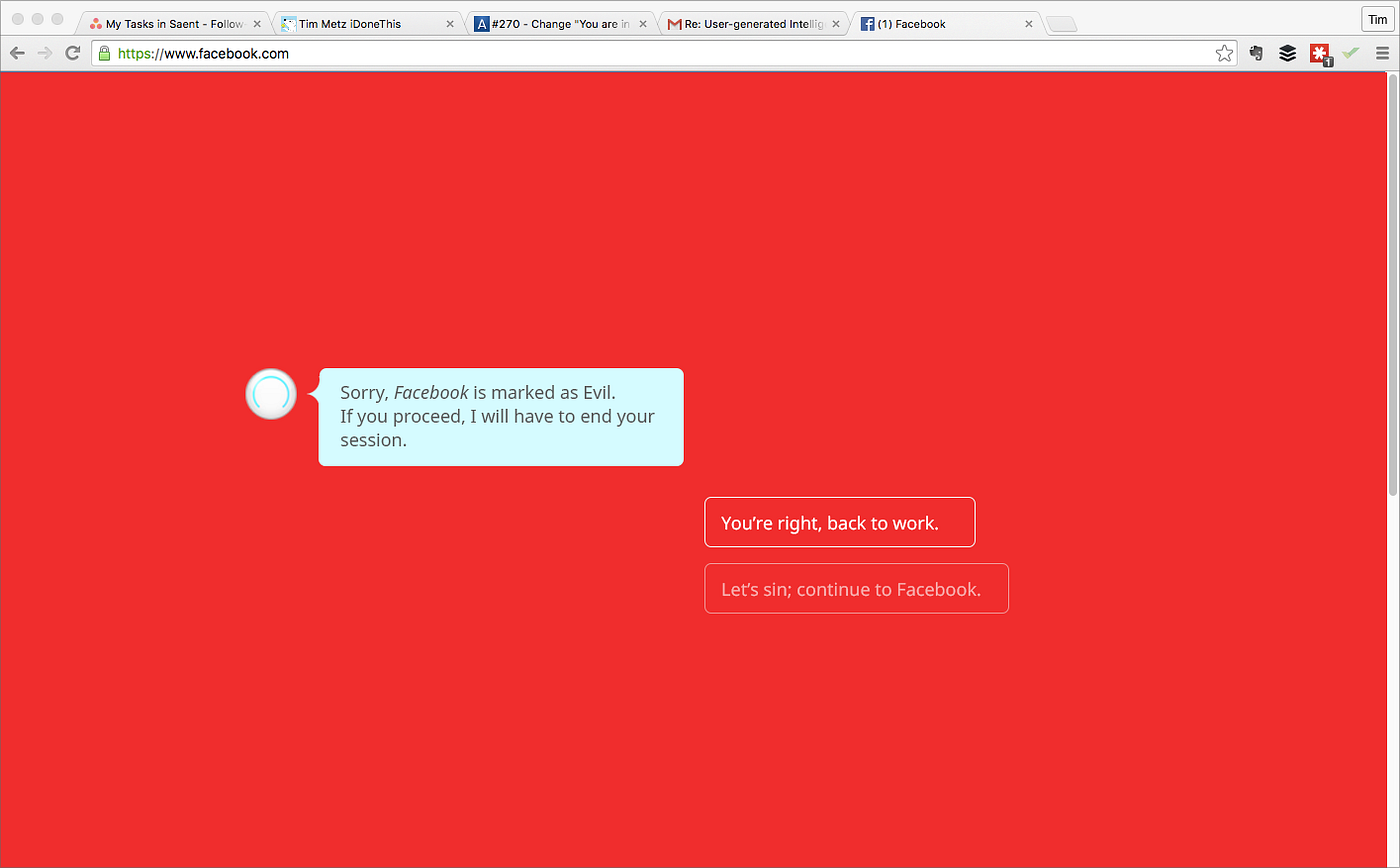Open the Evernote elephant extension
The width and height of the screenshot is (1400, 868).
point(1257,54)
